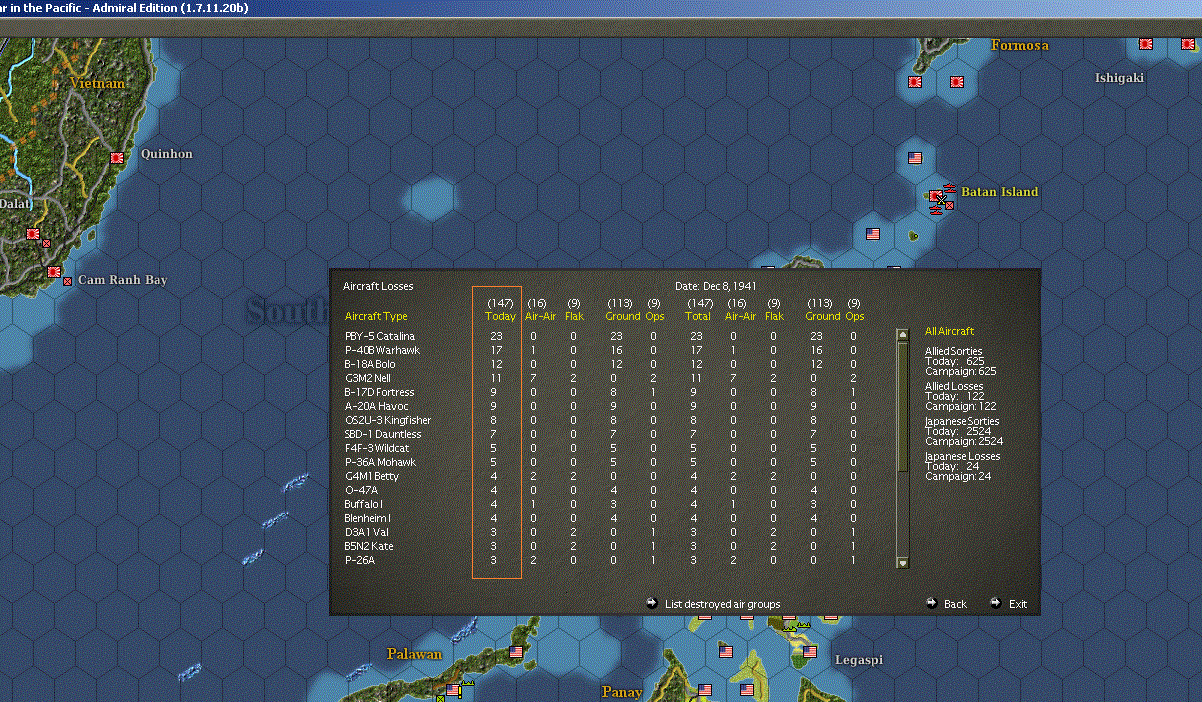This screenshot has height=702, width=1202.
Task: Select the B-17D Fortress row
Action: point(600,392)
